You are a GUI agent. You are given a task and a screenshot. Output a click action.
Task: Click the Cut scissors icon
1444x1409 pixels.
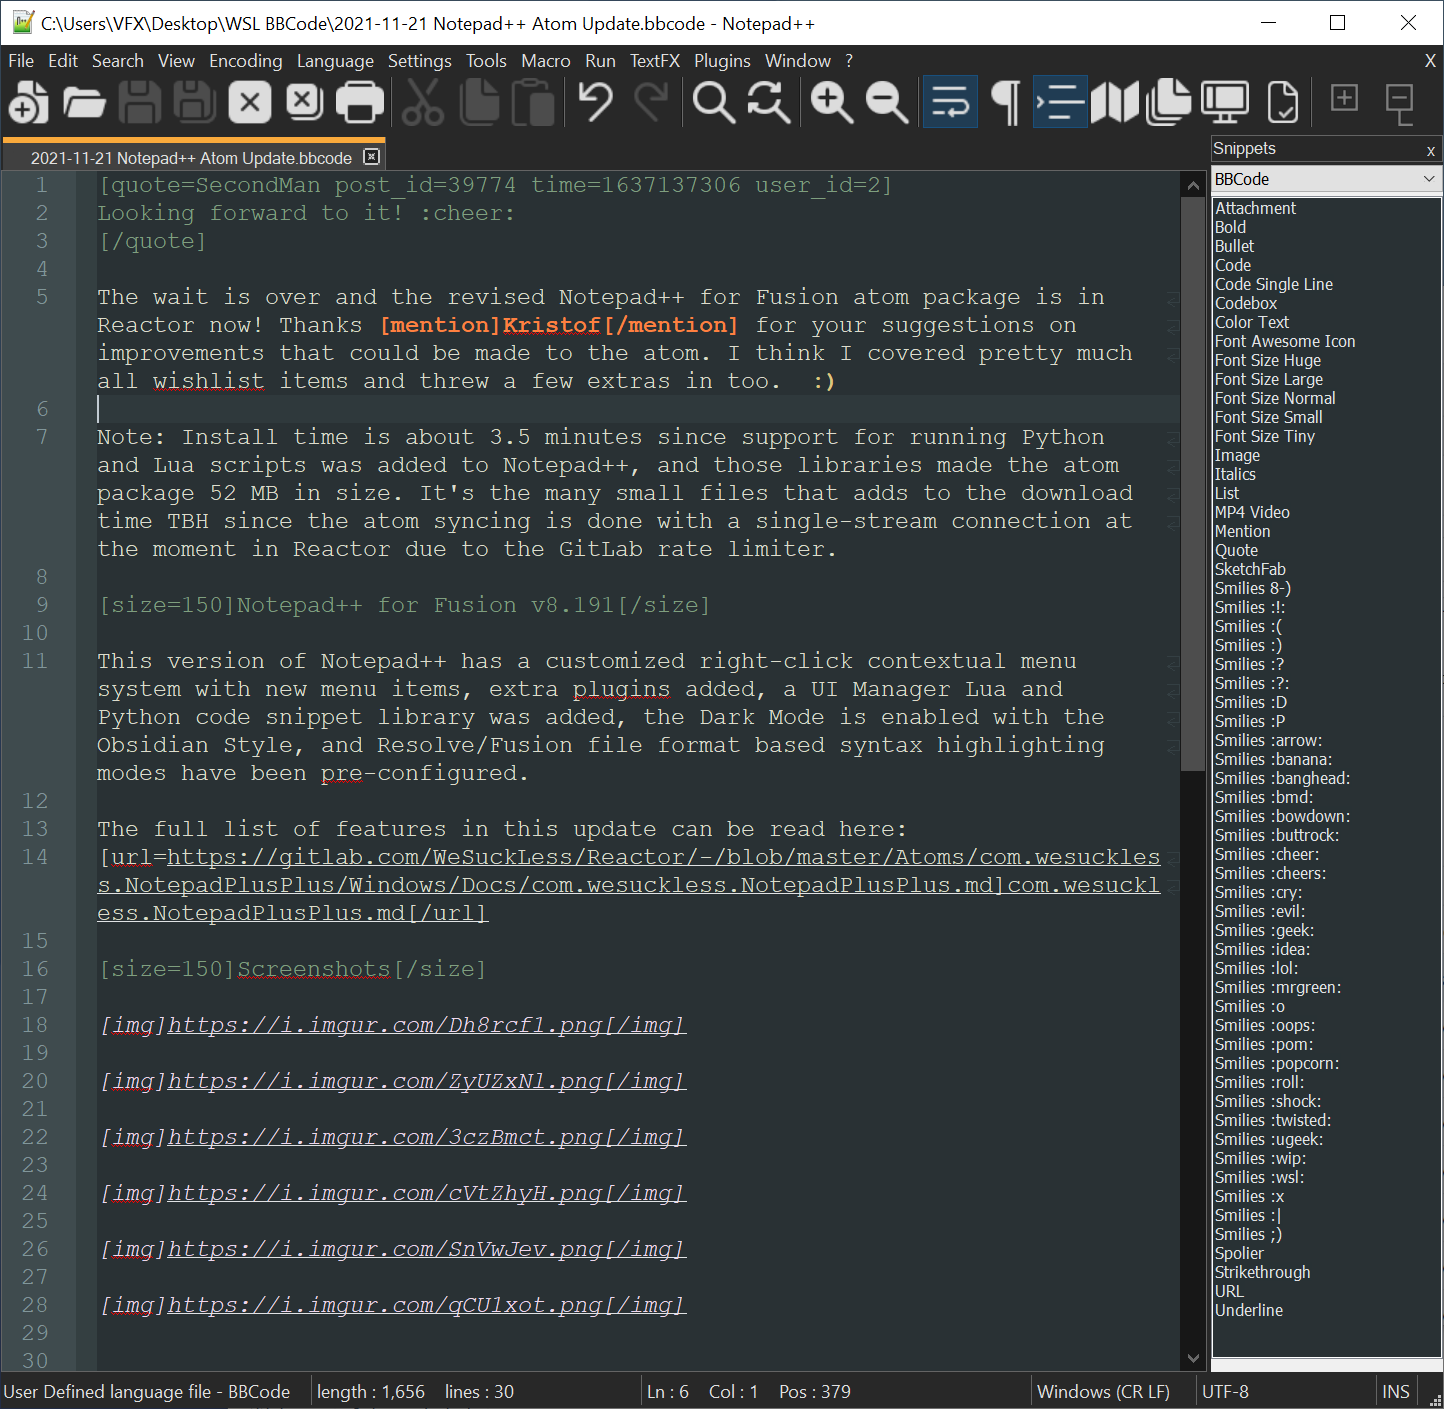(x=423, y=102)
